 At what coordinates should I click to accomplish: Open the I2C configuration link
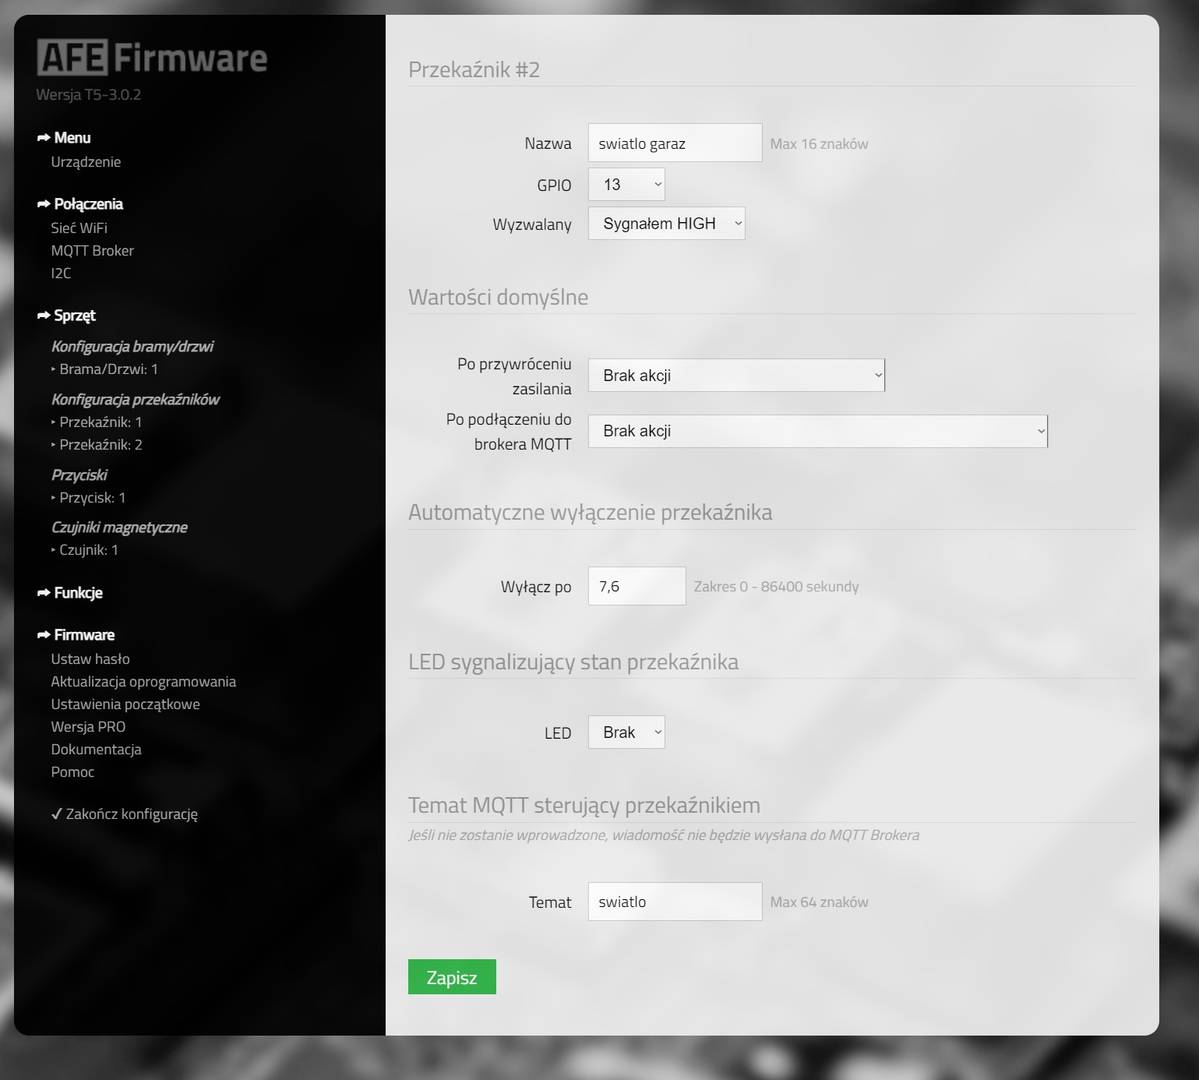[x=61, y=273]
